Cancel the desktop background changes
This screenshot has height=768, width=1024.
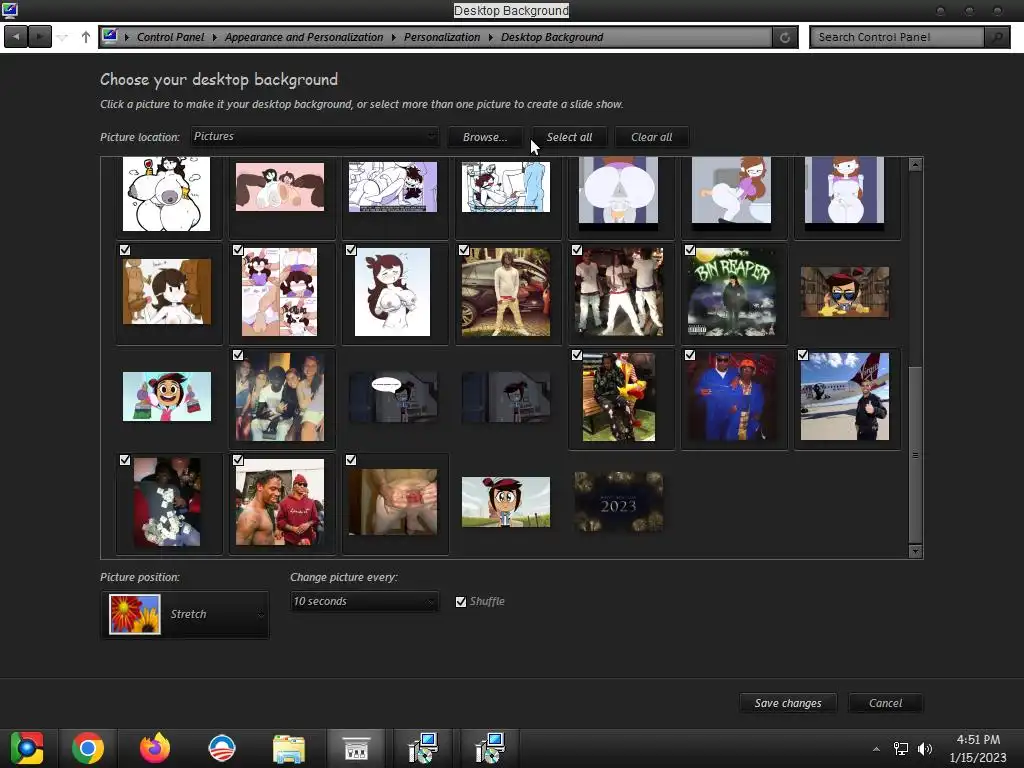click(x=885, y=703)
